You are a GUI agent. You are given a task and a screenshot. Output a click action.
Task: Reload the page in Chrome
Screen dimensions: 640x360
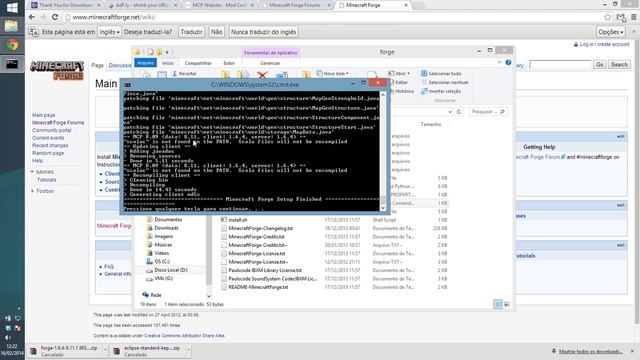pos(55,17)
